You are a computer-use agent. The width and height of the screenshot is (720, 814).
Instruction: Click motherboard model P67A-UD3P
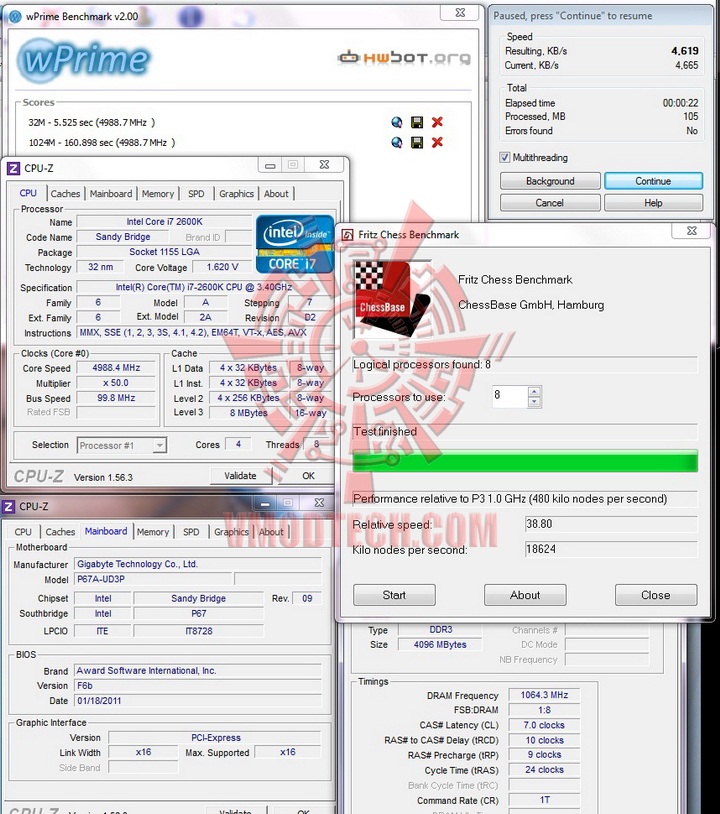click(x=153, y=579)
